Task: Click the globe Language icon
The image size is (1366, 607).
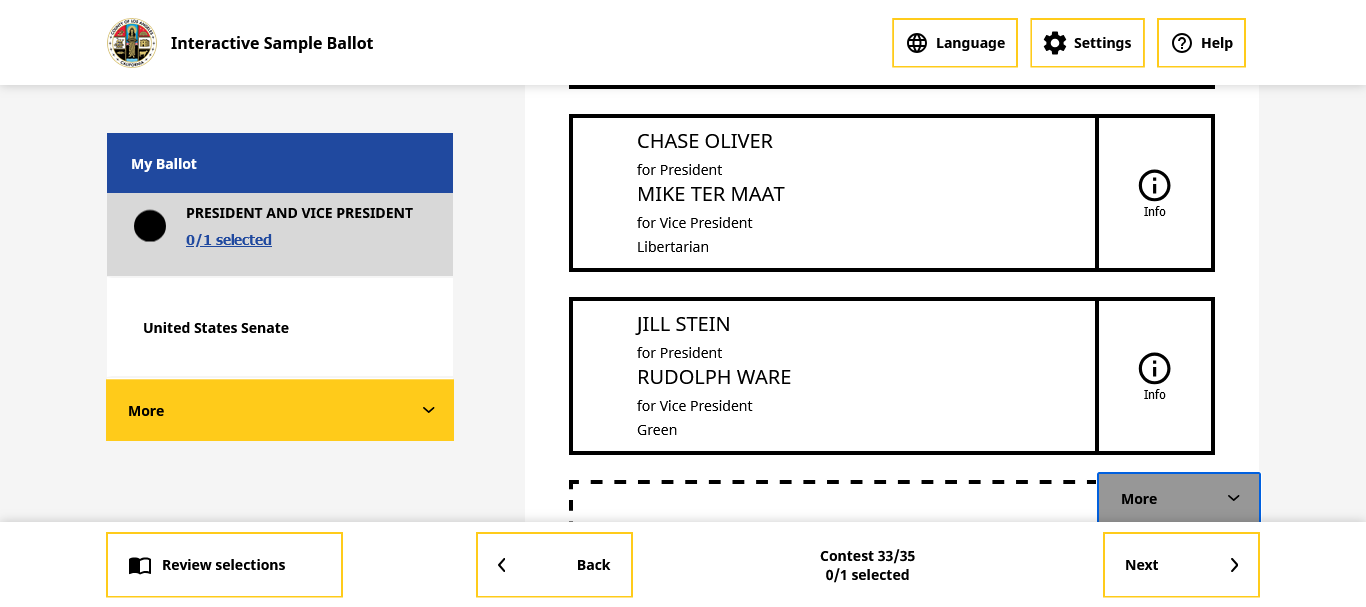Action: (916, 43)
